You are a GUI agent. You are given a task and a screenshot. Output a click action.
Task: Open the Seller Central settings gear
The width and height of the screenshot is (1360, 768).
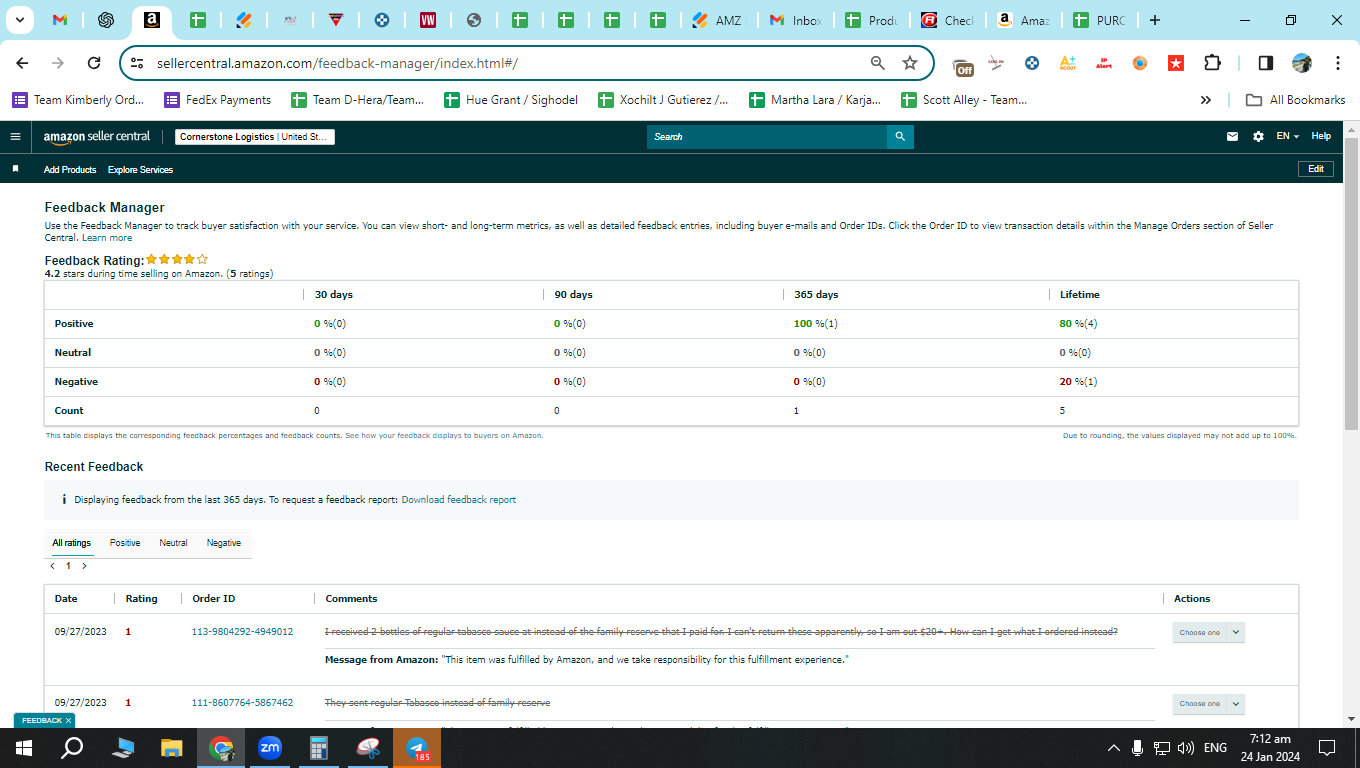[x=1258, y=137]
